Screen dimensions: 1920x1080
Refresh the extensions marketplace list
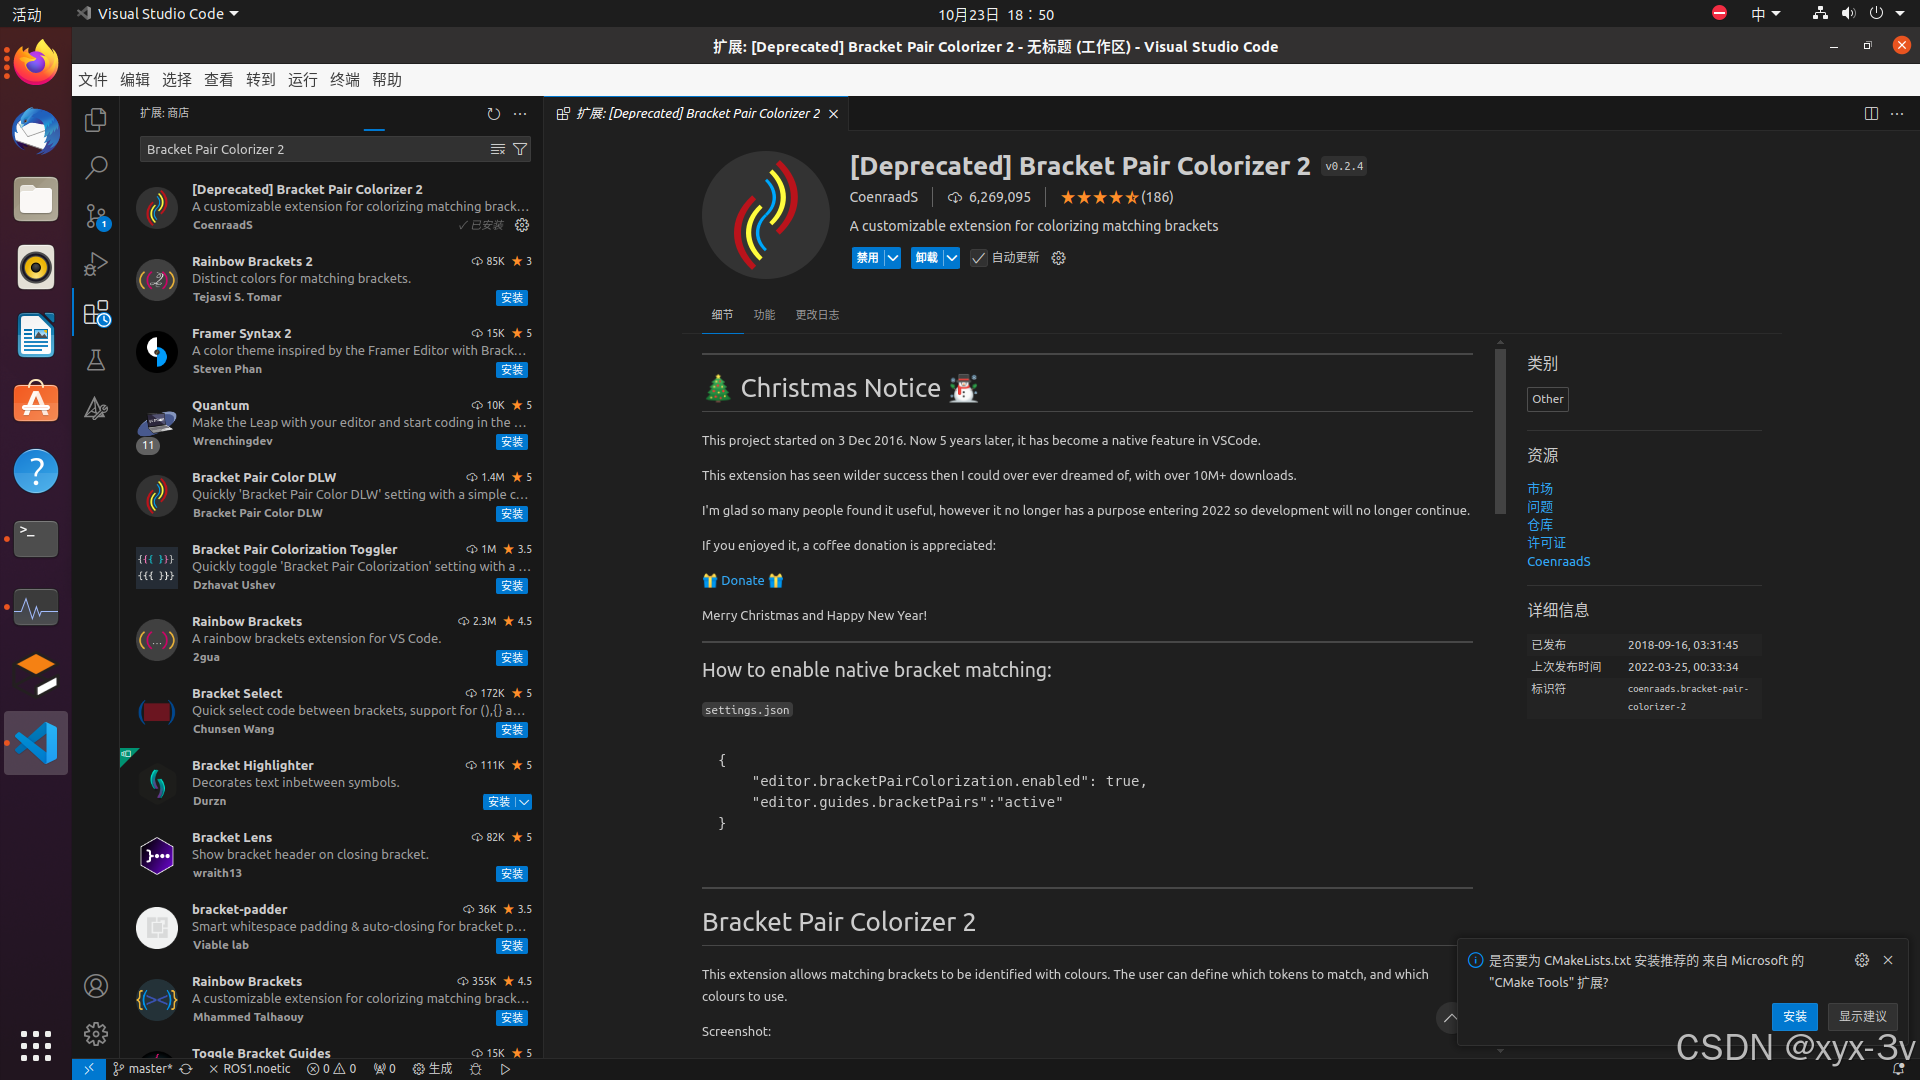tap(493, 114)
